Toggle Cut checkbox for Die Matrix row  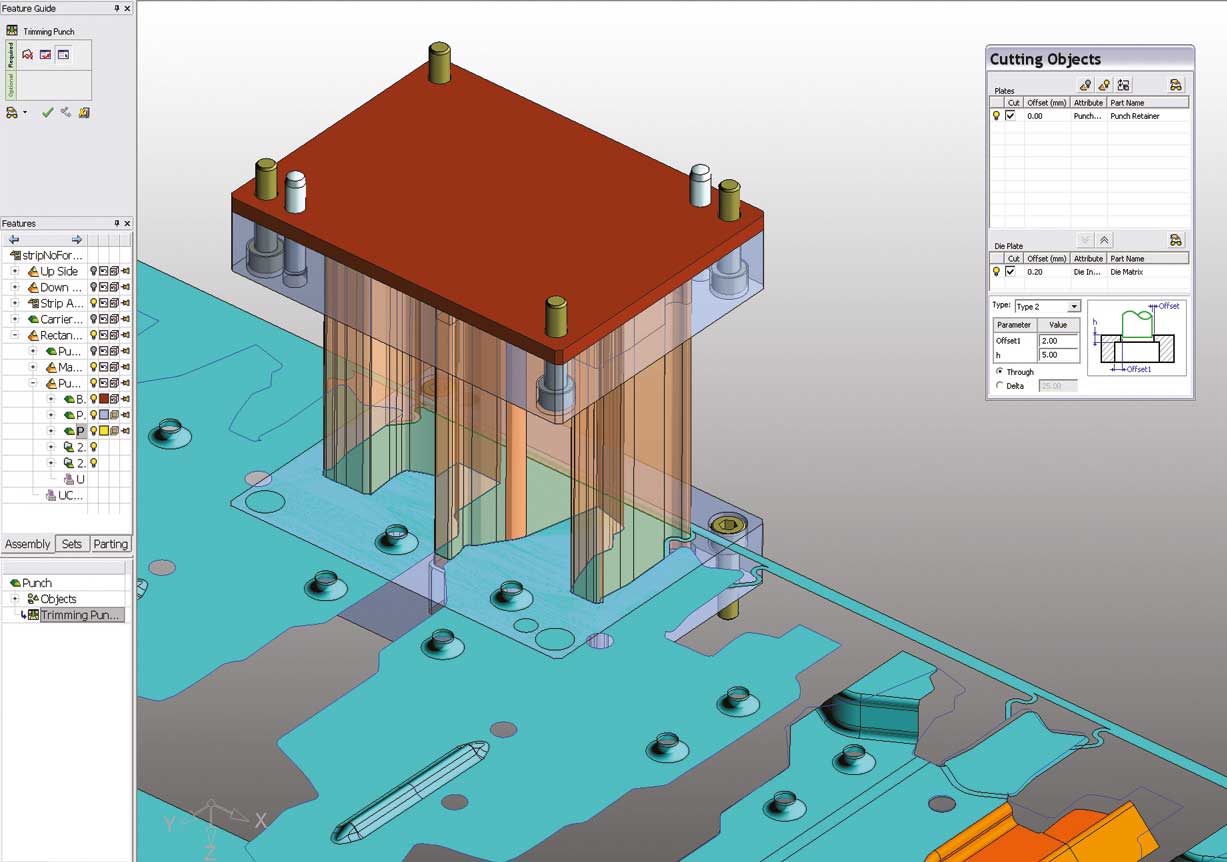pyautogui.click(x=1010, y=272)
